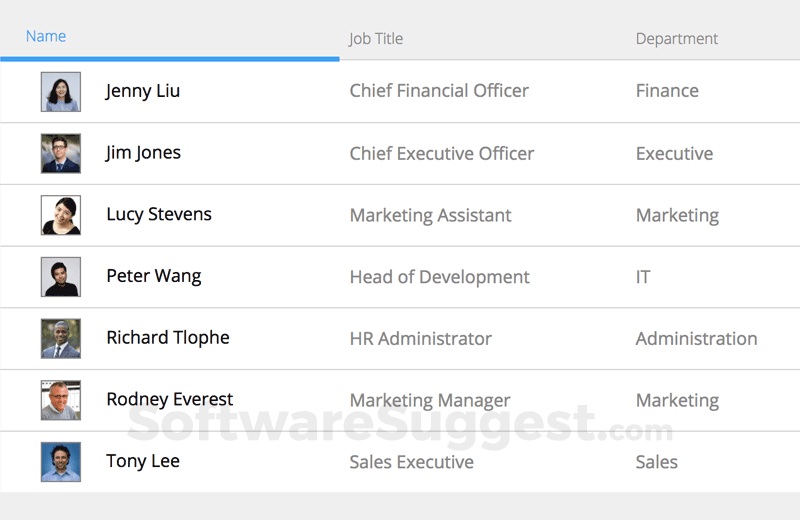
Task: Sort by the Name column header
Action: 46,36
